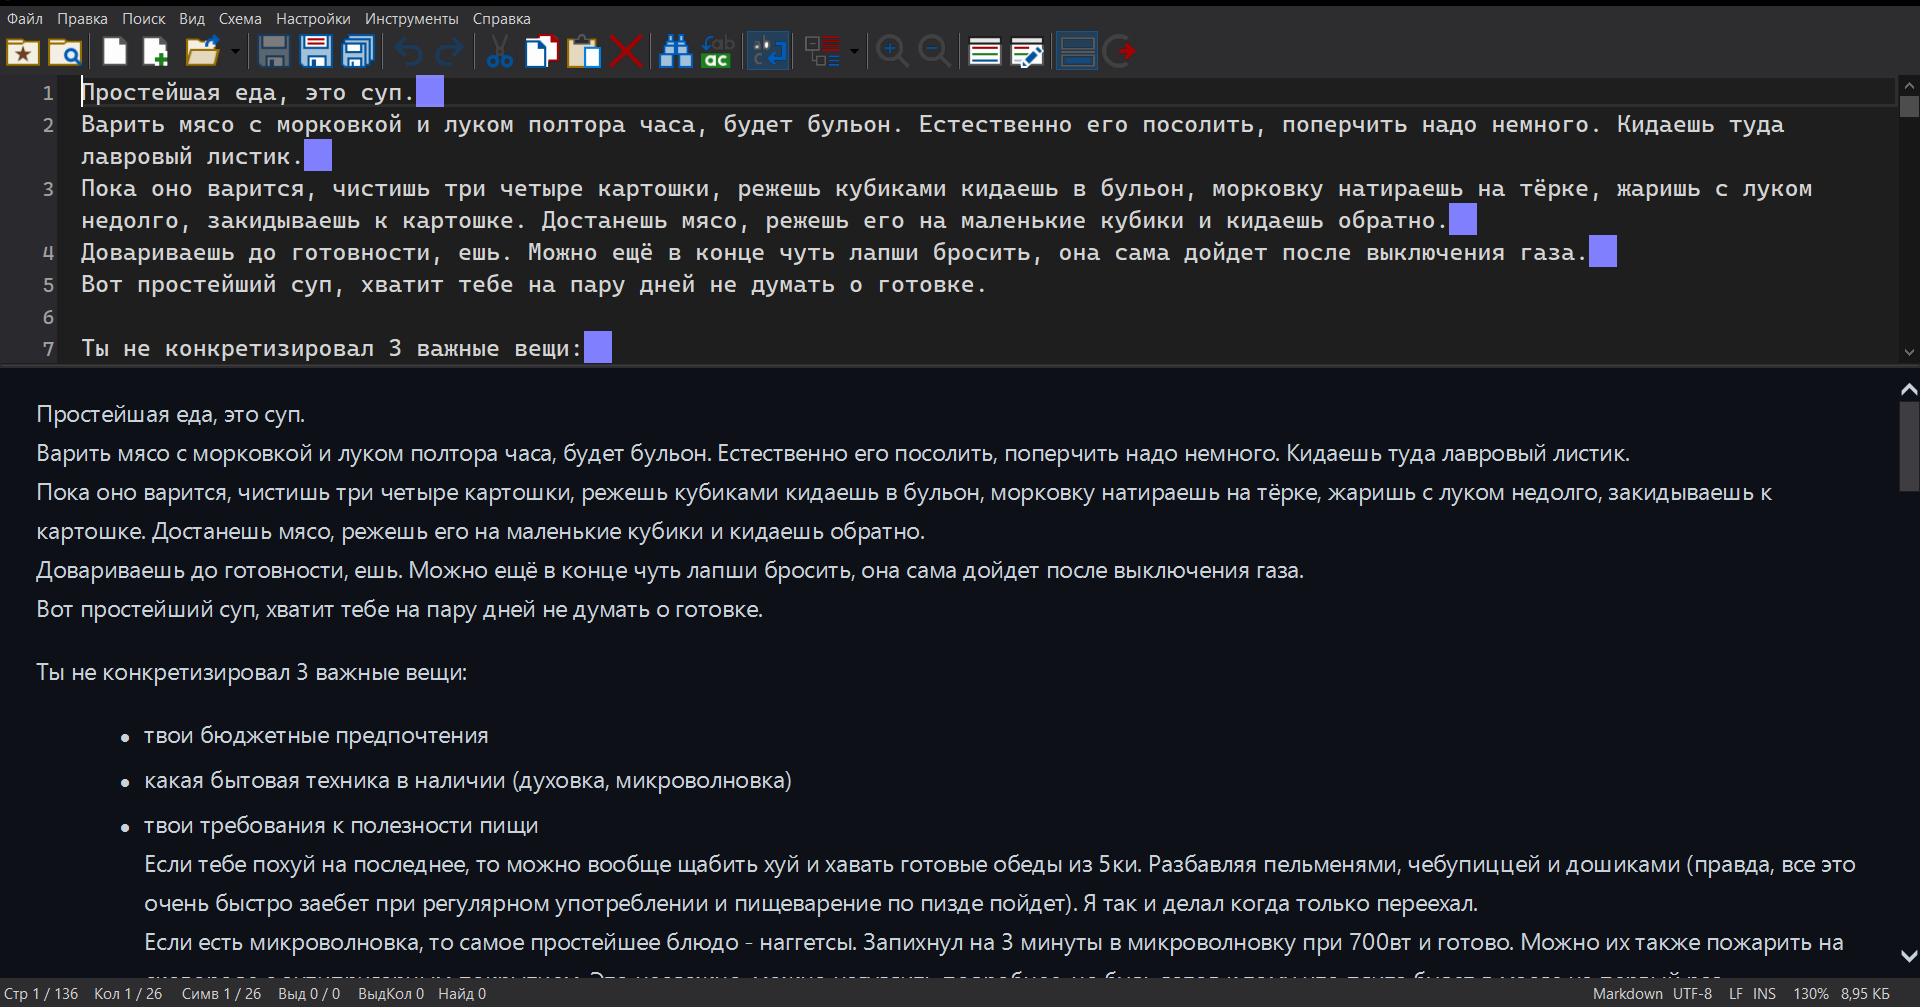The width and height of the screenshot is (1920, 1007).
Task: Save all open files
Action: pyautogui.click(x=358, y=52)
